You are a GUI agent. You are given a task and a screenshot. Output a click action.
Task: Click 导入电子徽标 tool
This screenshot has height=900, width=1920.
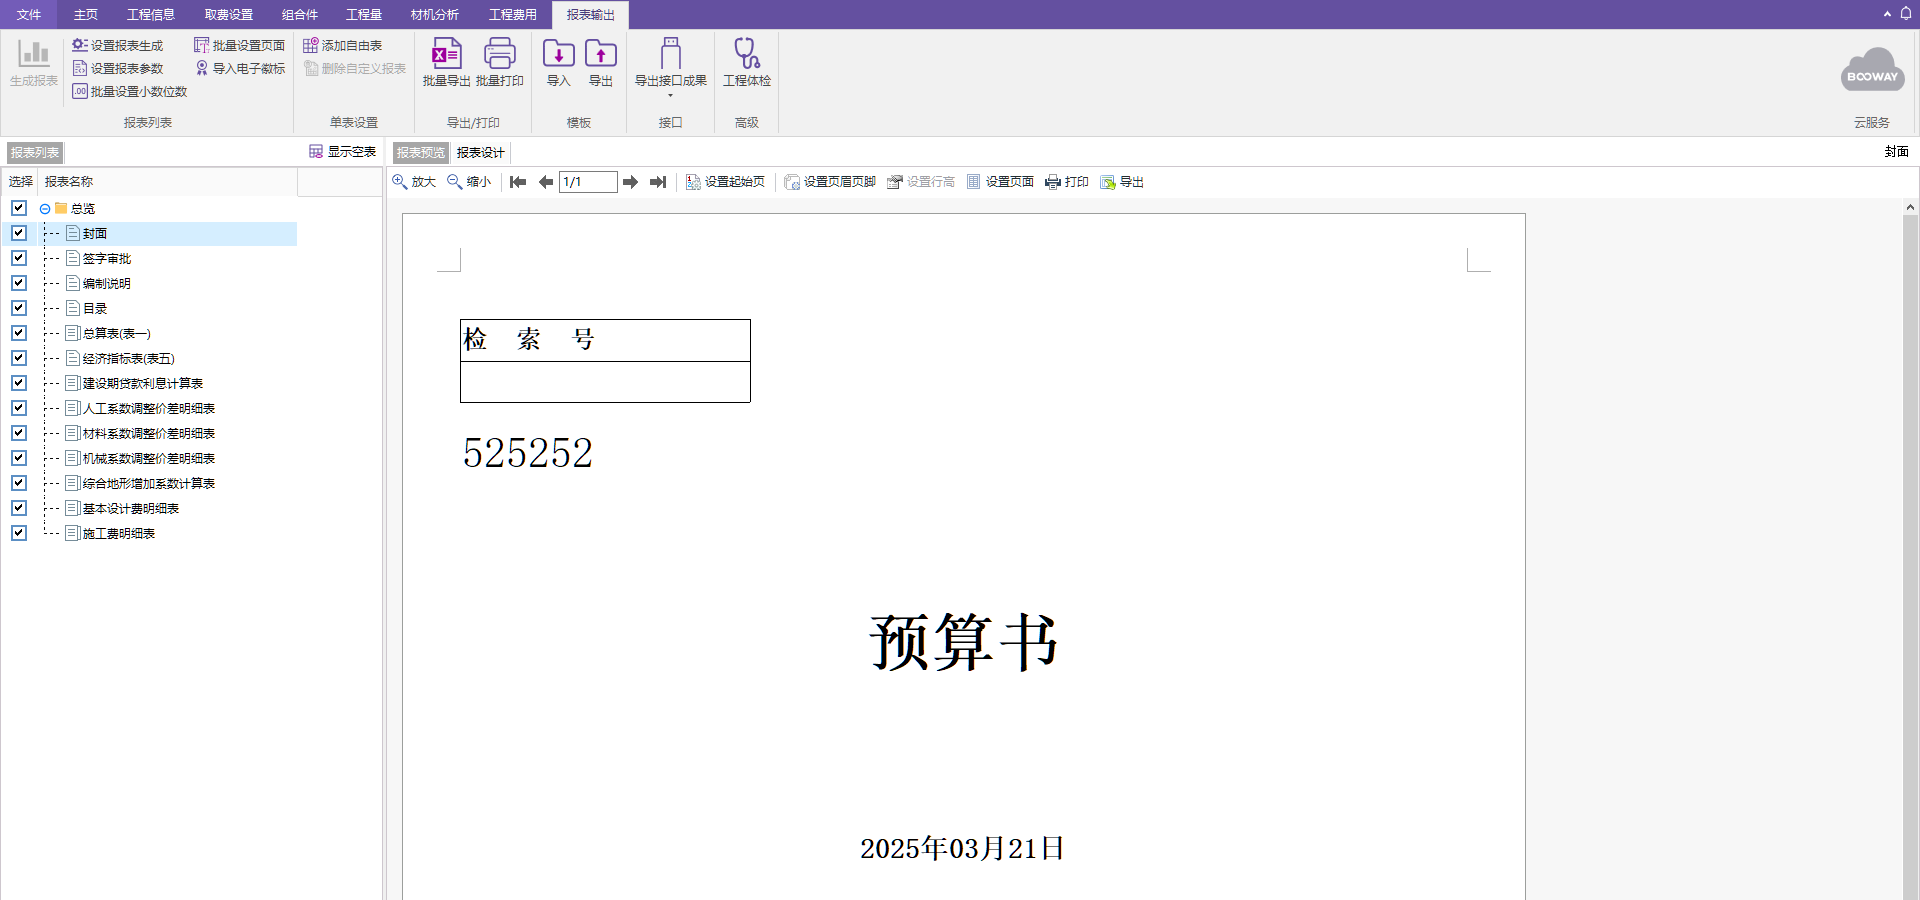(240, 68)
